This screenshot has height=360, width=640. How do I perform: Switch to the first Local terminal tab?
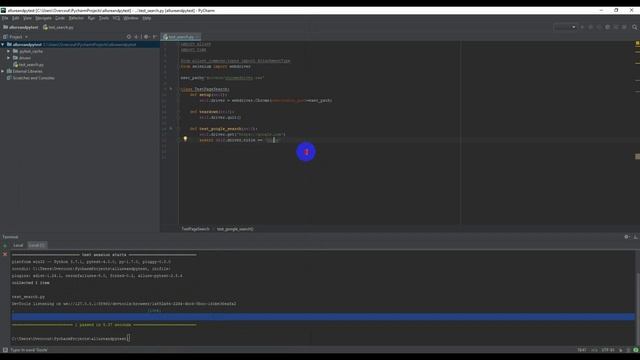click(18, 245)
